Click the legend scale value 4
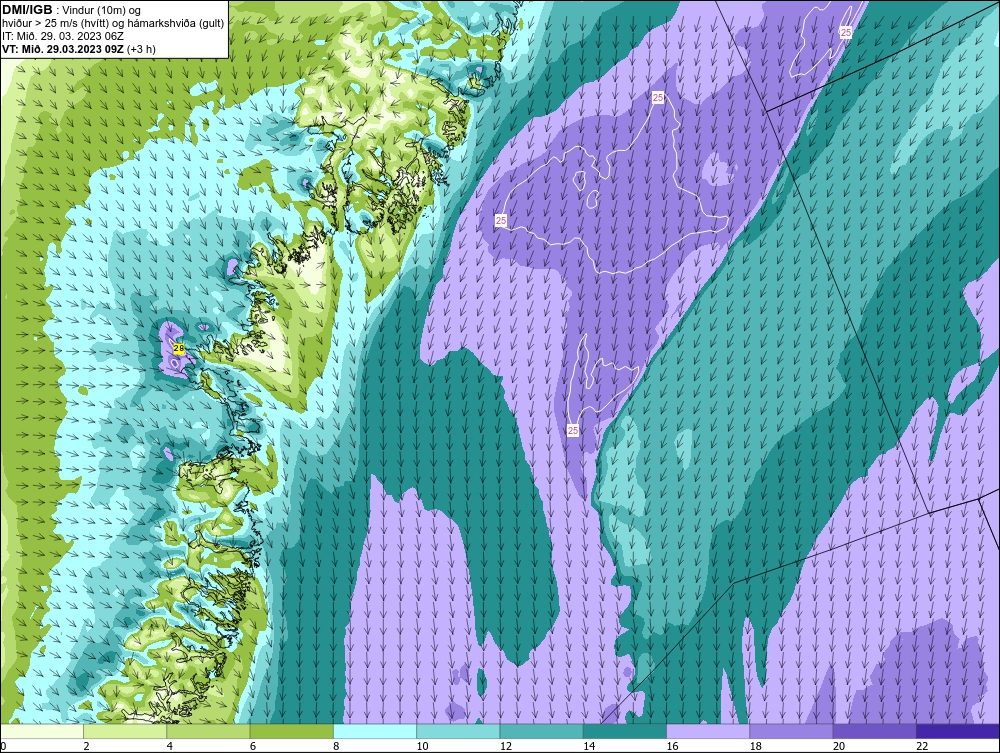 tap(170, 746)
